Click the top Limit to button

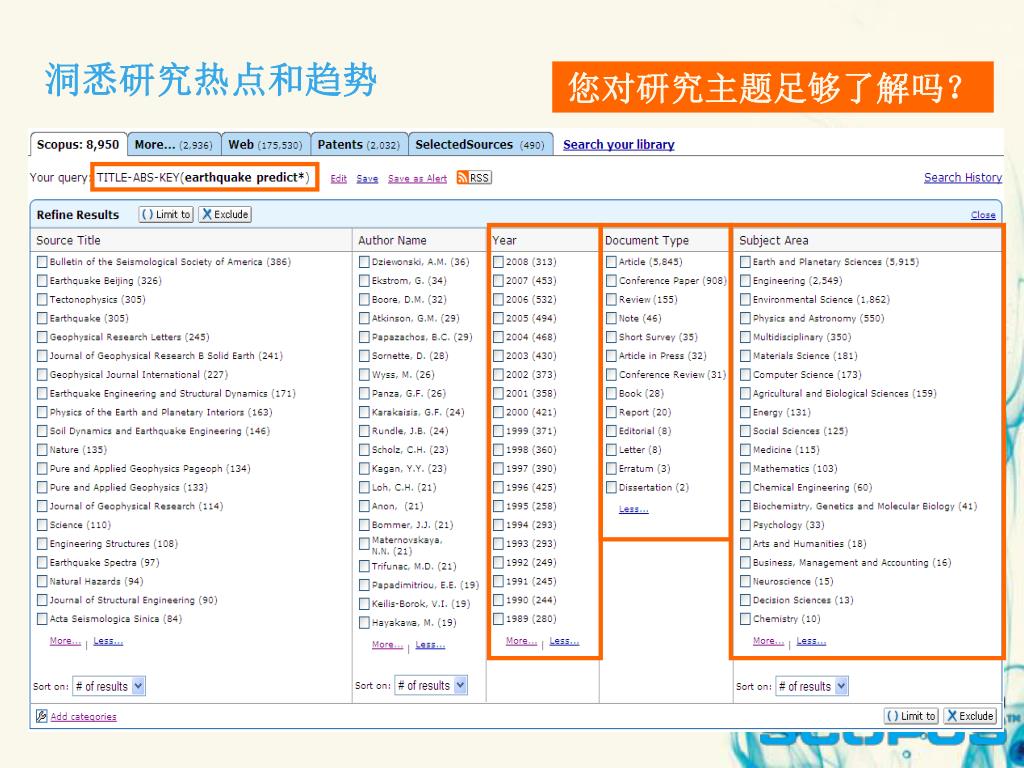166,214
